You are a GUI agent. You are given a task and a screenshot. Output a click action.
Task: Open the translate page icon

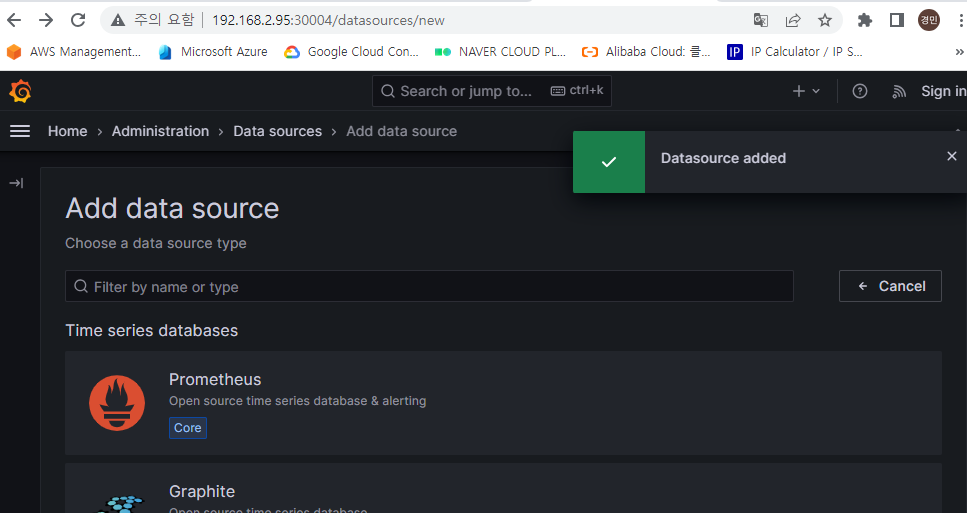coord(760,20)
